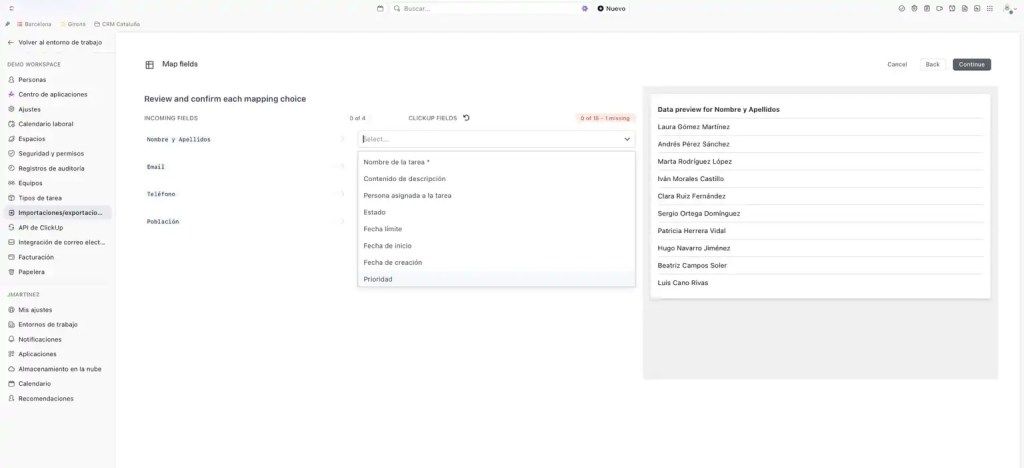This screenshot has width=1024, height=468.
Task: Click the Personas icon in the sidebar
Action: 11,80
